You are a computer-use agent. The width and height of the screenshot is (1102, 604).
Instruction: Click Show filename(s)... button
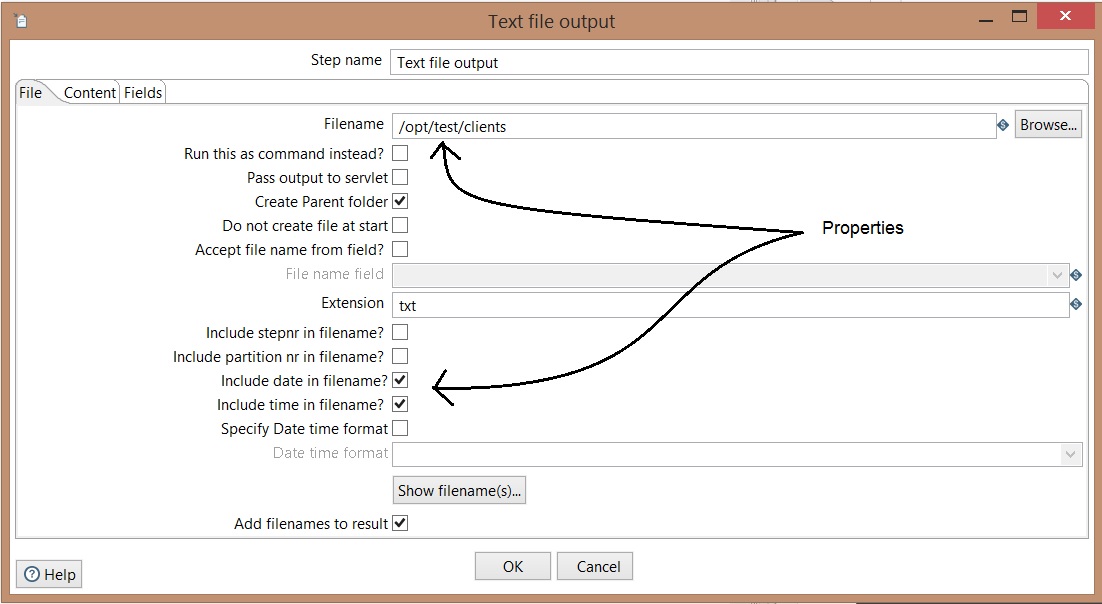(x=459, y=490)
